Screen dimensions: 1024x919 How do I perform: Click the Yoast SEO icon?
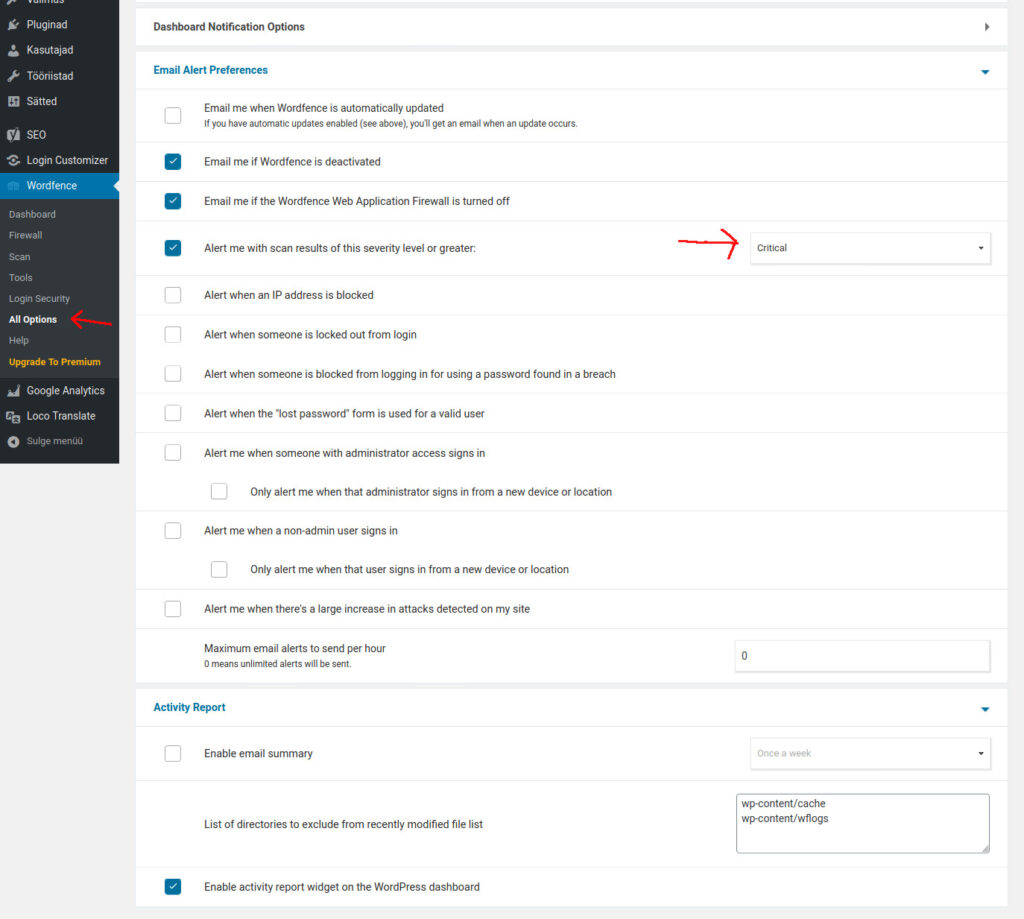[x=13, y=135]
